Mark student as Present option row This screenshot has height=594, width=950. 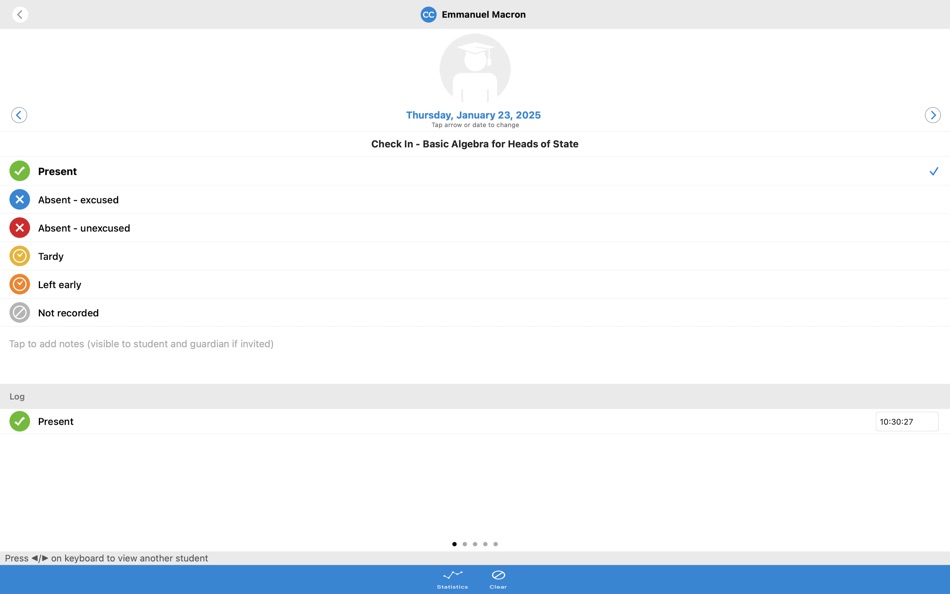[x=475, y=171]
